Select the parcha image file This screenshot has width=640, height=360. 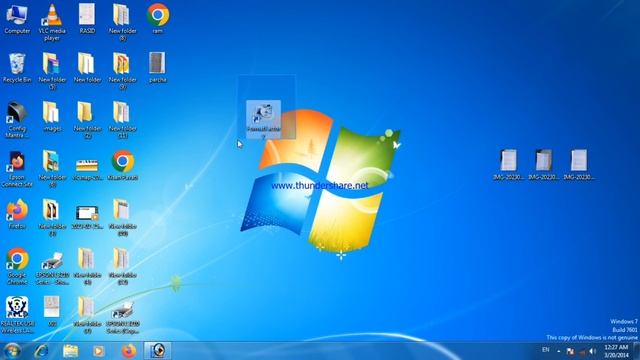click(x=158, y=68)
